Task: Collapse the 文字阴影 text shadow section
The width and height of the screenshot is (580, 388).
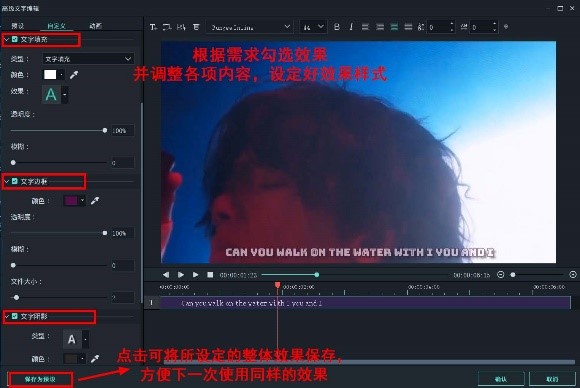Action: click(7, 316)
